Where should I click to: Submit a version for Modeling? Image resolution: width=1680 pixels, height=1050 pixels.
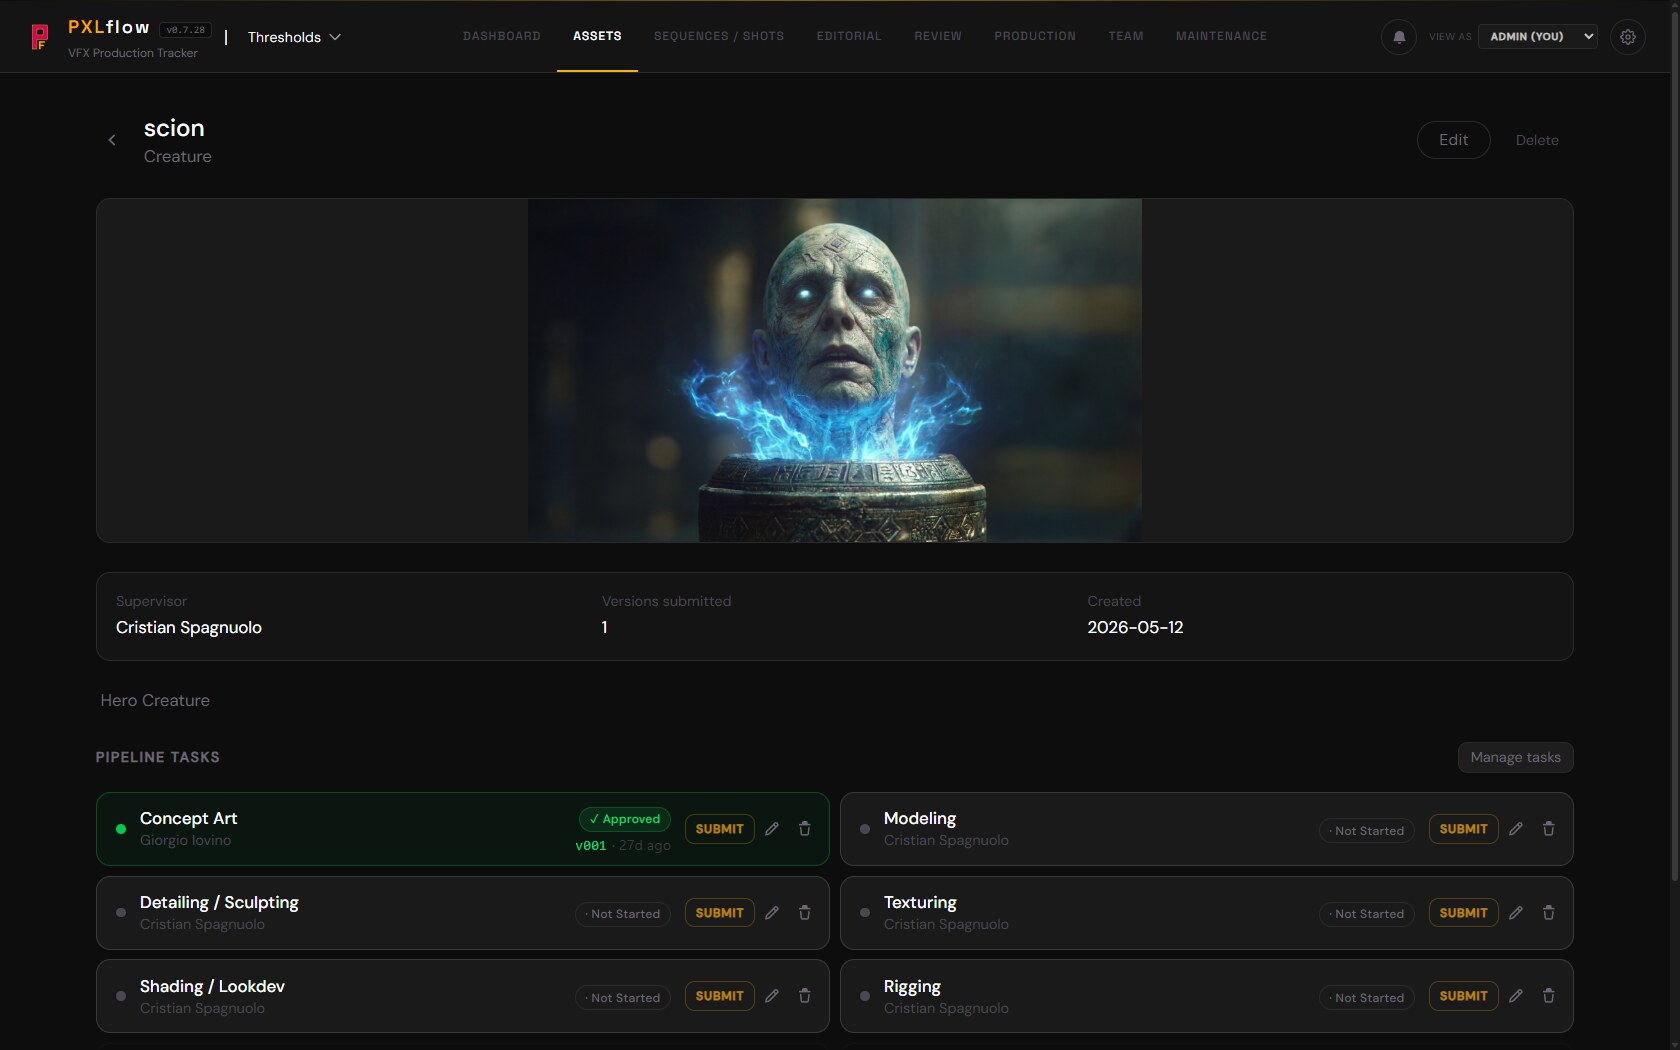1464,829
